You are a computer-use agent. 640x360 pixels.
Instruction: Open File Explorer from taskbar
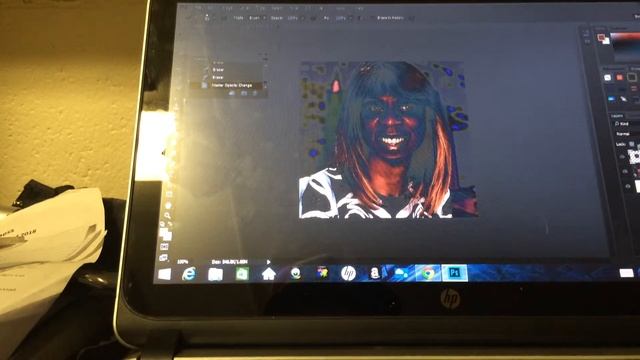[x=215, y=274]
